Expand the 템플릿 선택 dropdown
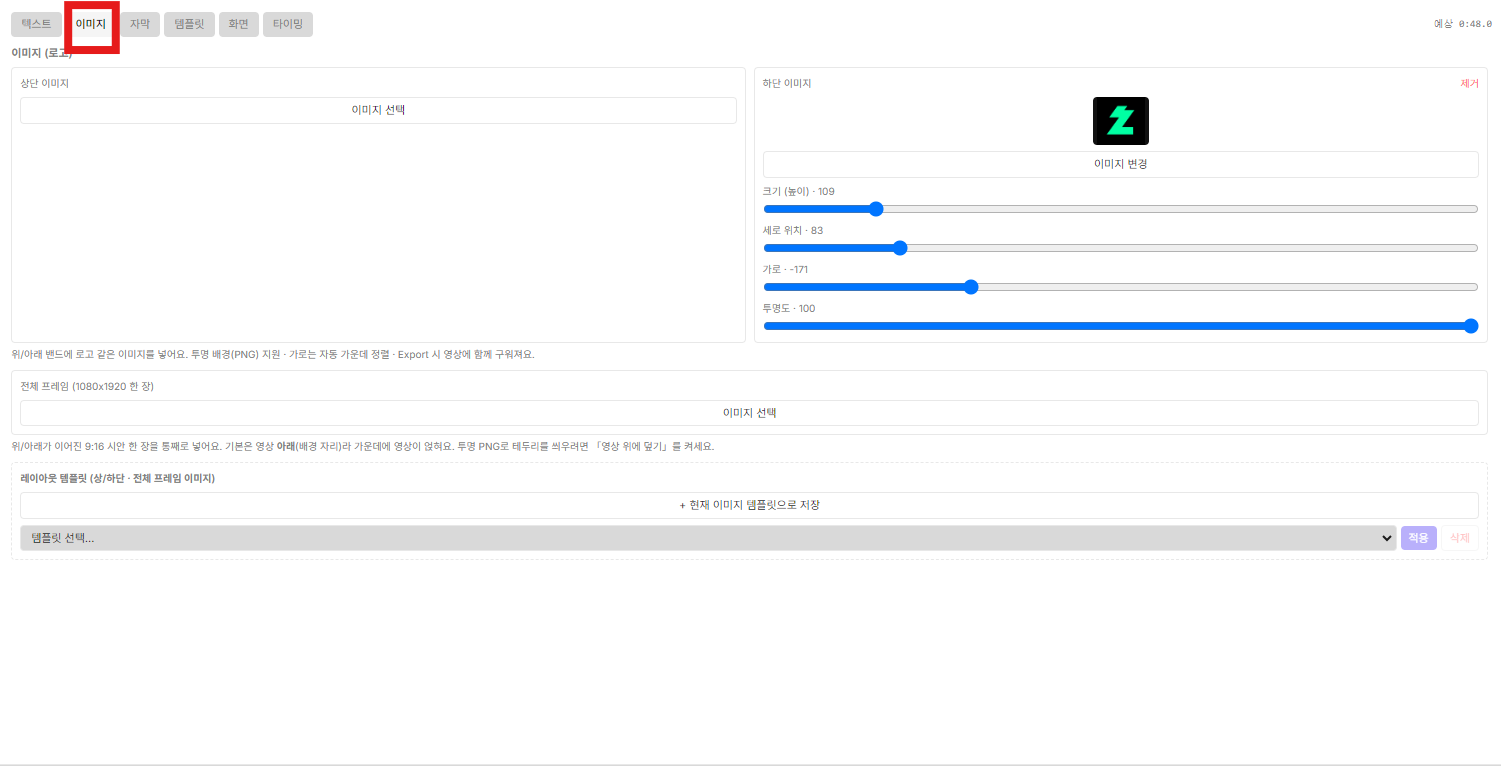Image resolution: width=1501 pixels, height=766 pixels. point(708,538)
